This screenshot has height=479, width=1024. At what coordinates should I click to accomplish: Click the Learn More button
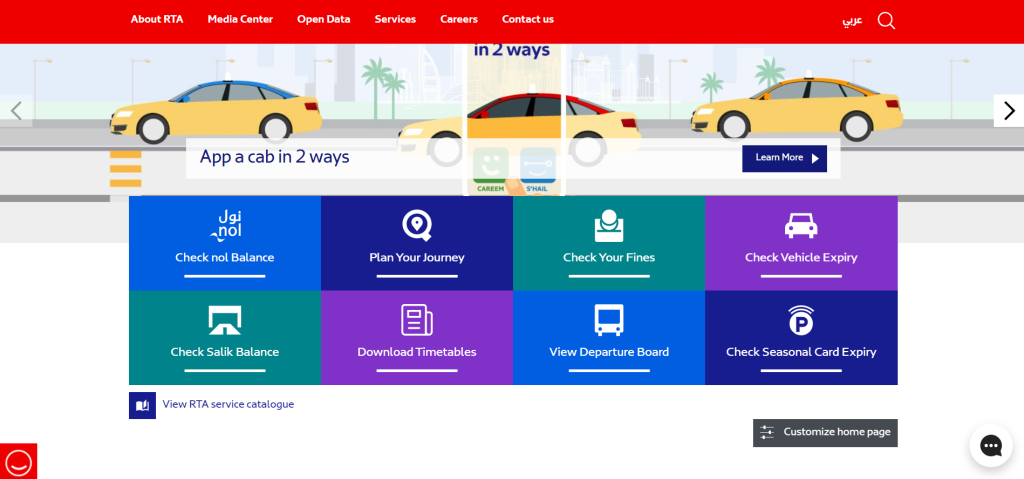pyautogui.click(x=784, y=158)
